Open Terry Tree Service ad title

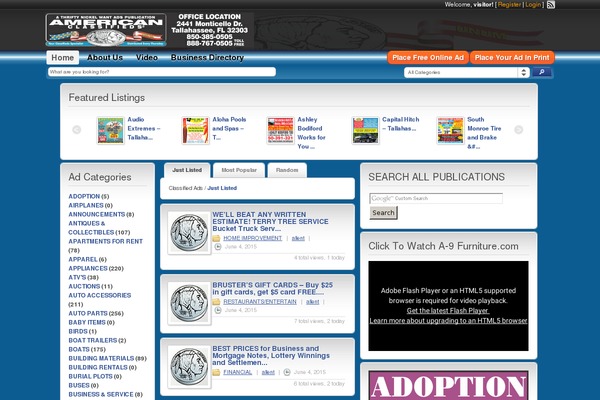pos(270,222)
